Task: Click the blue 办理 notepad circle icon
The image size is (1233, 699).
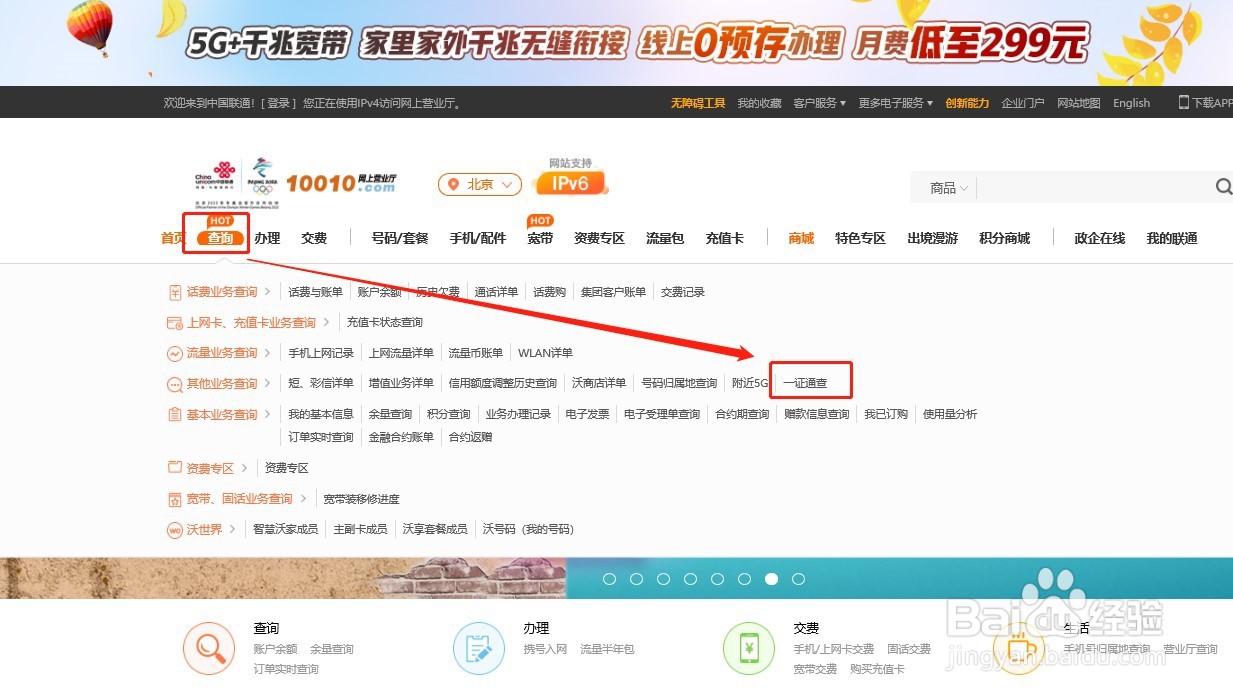Action: point(479,648)
